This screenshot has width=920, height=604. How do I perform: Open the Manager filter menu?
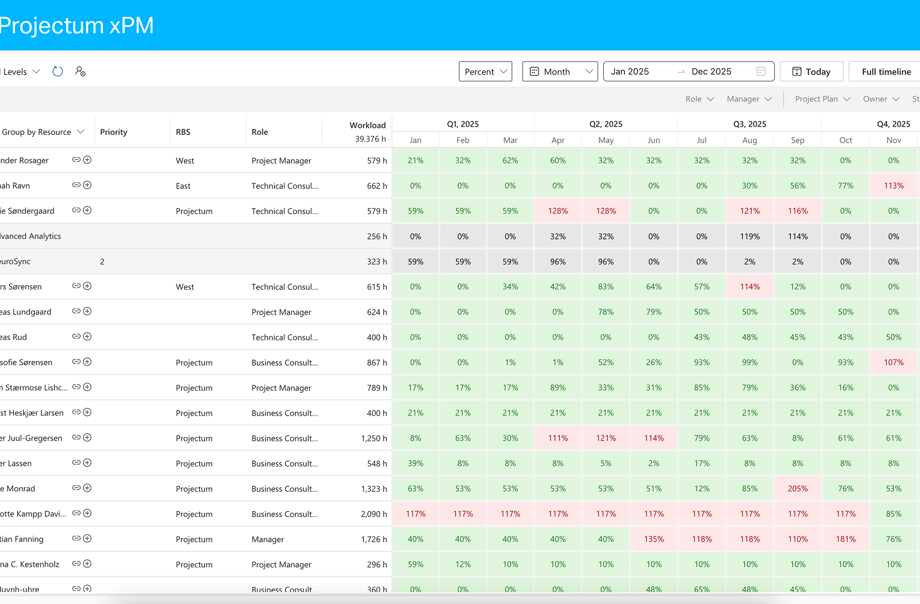(x=749, y=99)
